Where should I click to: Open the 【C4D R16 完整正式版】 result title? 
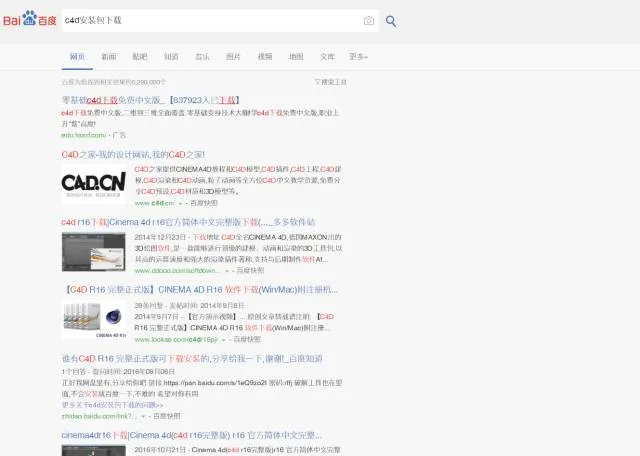pyautogui.click(x=201, y=289)
